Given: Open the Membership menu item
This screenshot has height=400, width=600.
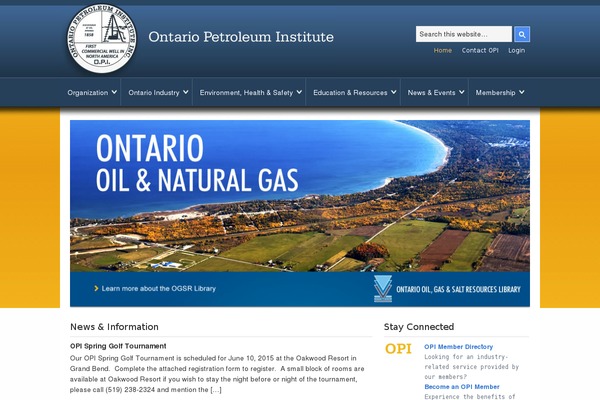Looking at the screenshot, I should (495, 93).
